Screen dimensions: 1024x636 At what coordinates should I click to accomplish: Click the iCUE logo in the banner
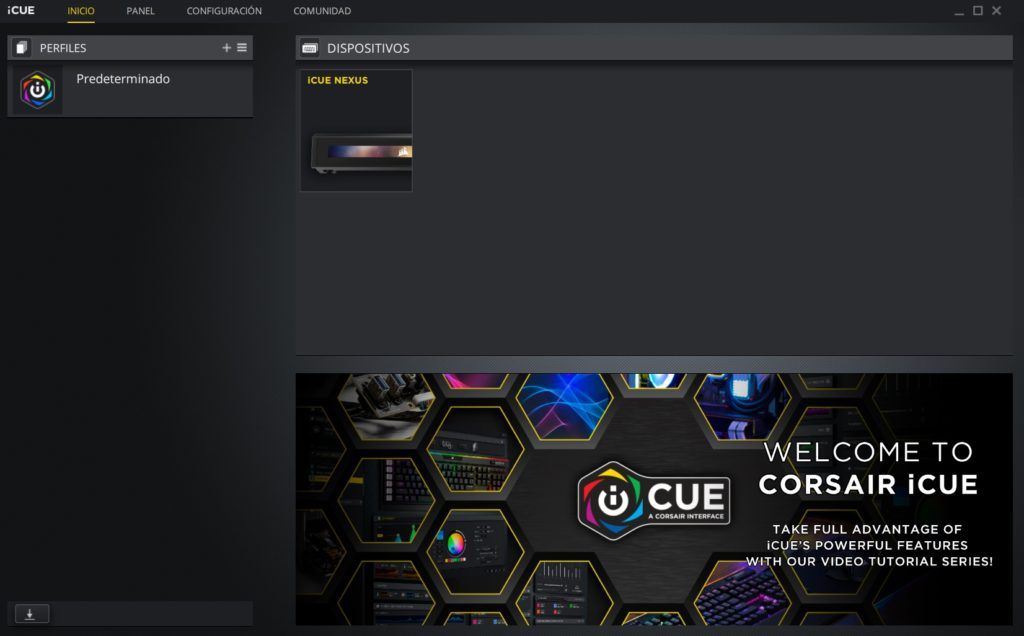click(x=654, y=500)
